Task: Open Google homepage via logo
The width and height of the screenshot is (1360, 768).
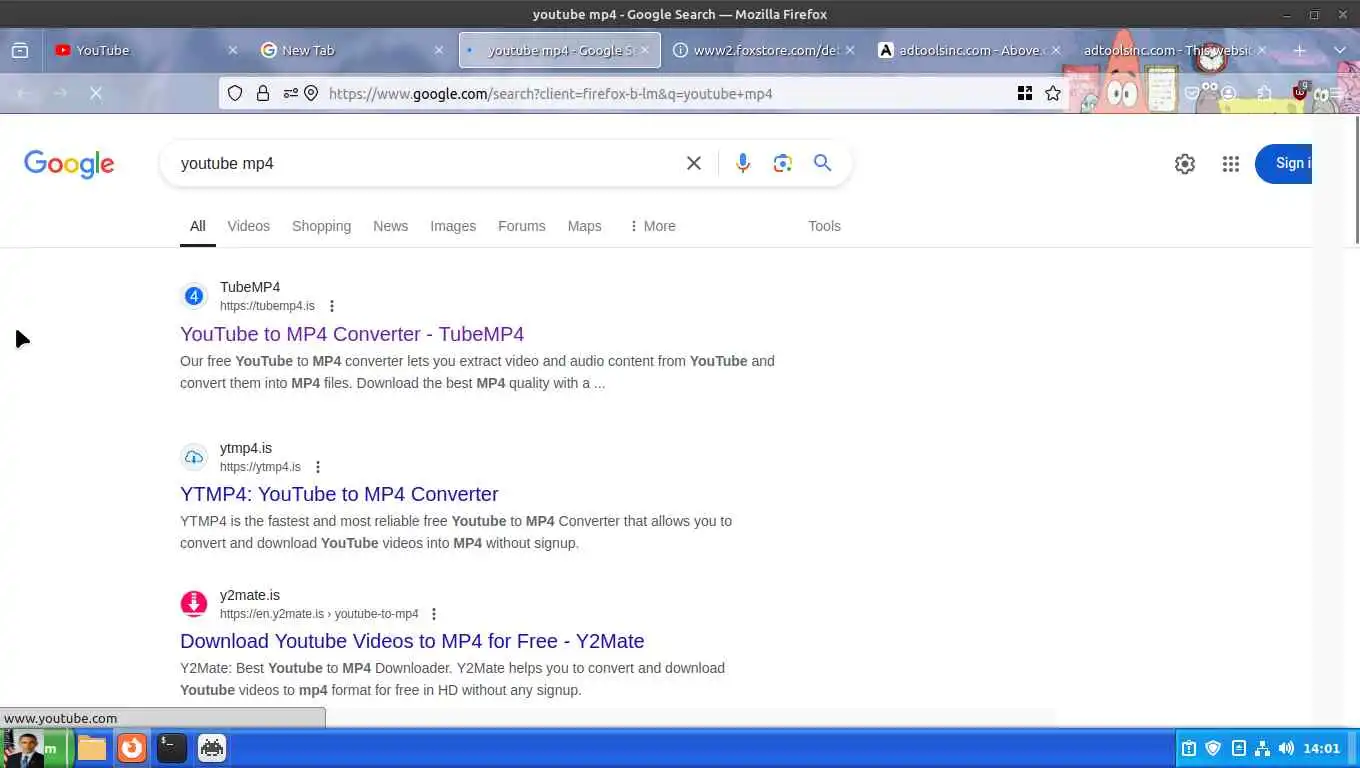Action: (69, 164)
